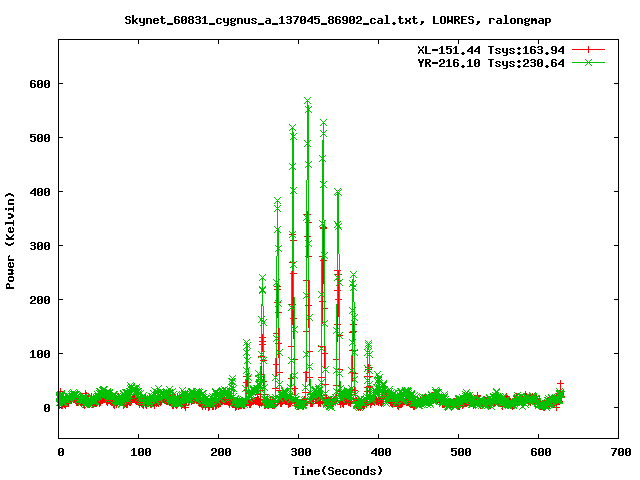This screenshot has height=480, width=640.
Task: Click x-axis tick label 100
Action: [x=141, y=452]
